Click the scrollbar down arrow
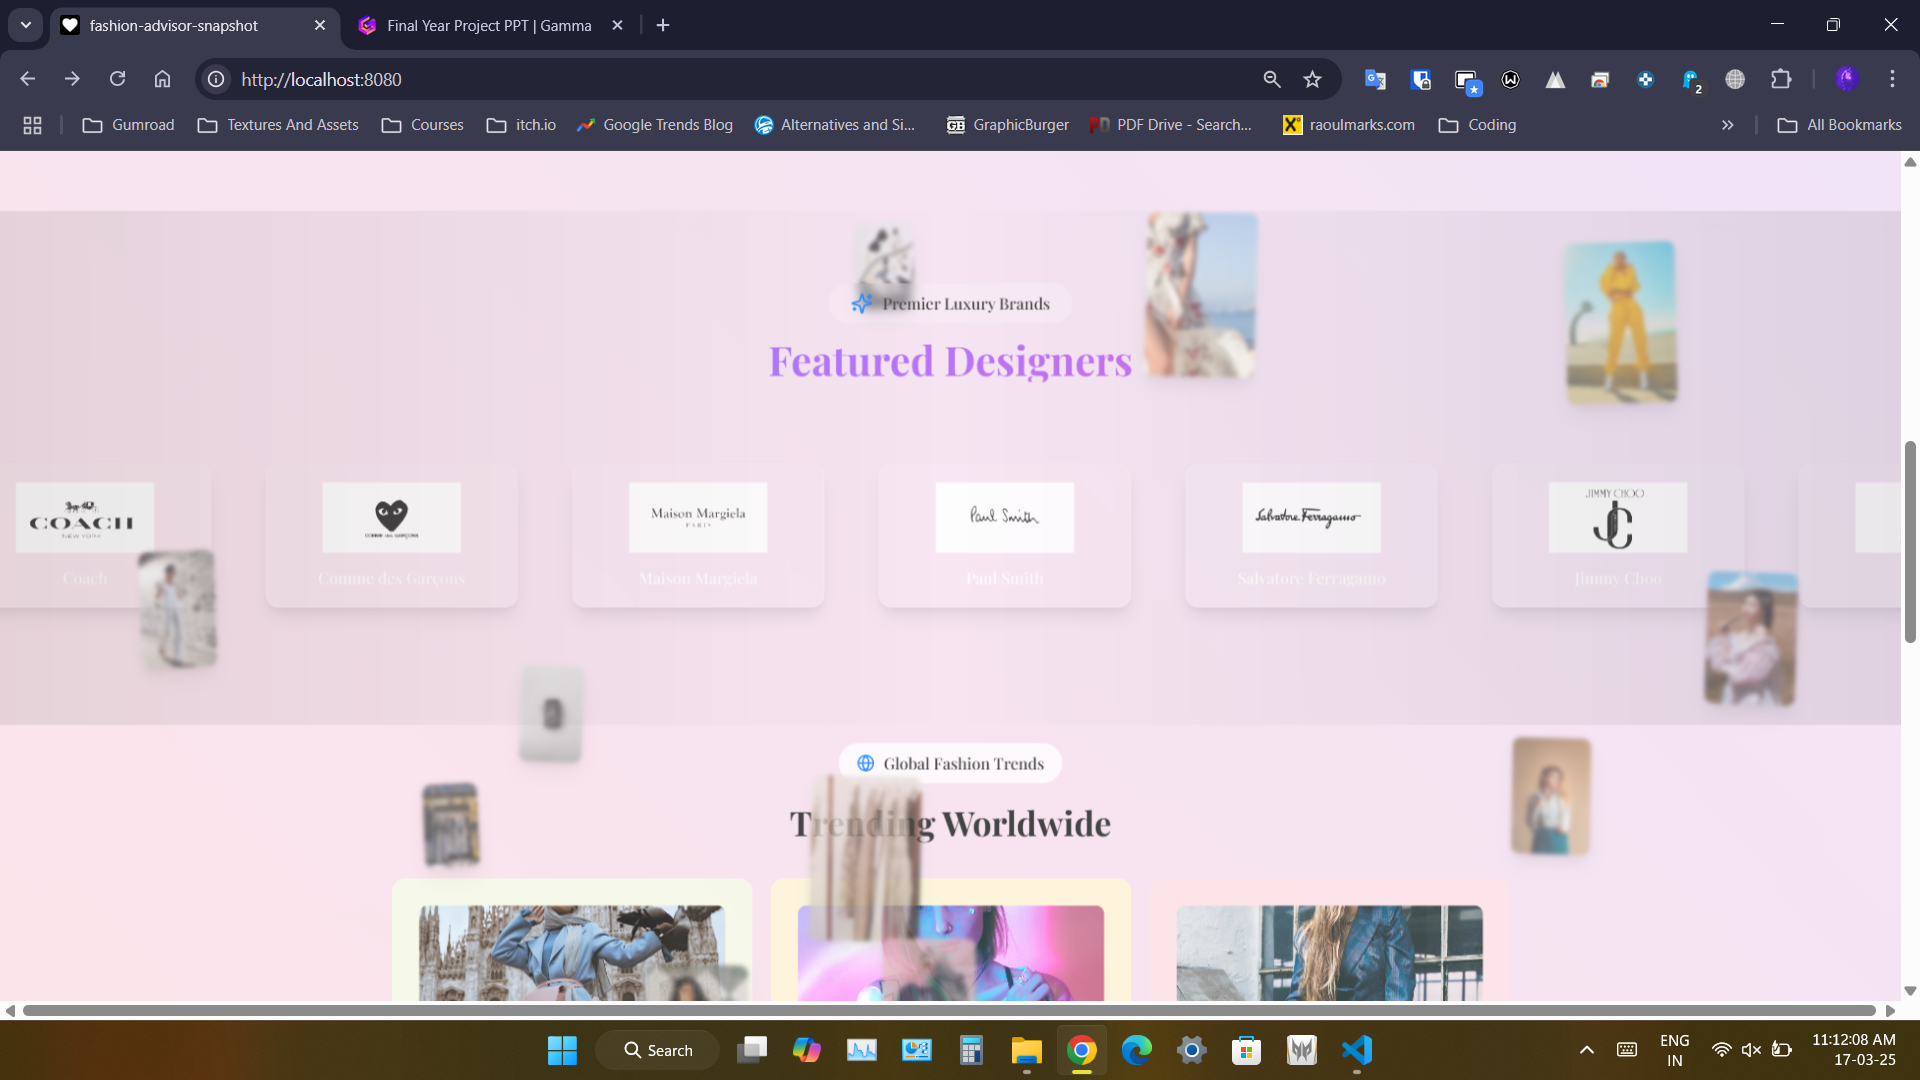Viewport: 1920px width, 1080px height. pos(1909,992)
